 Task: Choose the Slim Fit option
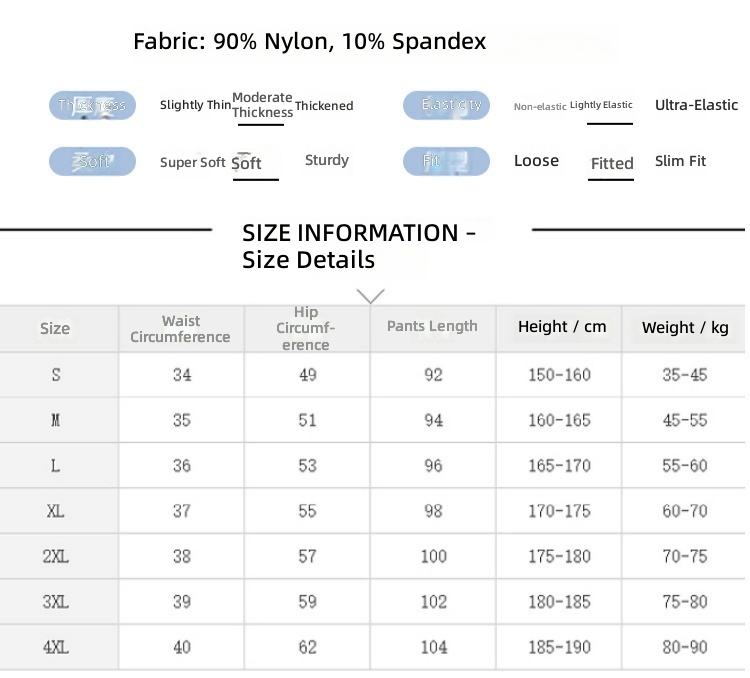coord(680,161)
